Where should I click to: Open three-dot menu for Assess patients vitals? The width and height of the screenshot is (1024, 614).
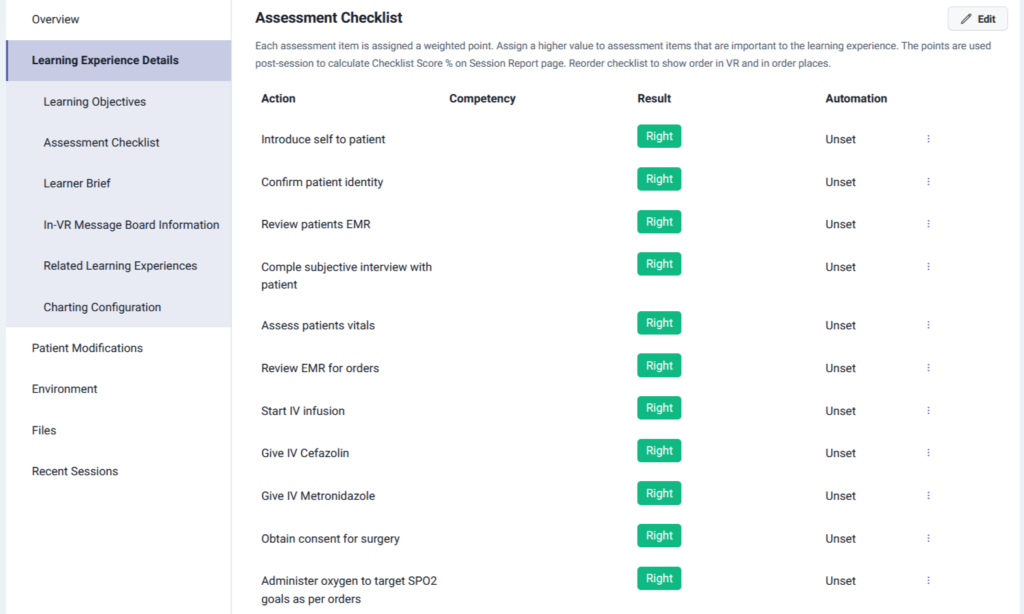[928, 325]
